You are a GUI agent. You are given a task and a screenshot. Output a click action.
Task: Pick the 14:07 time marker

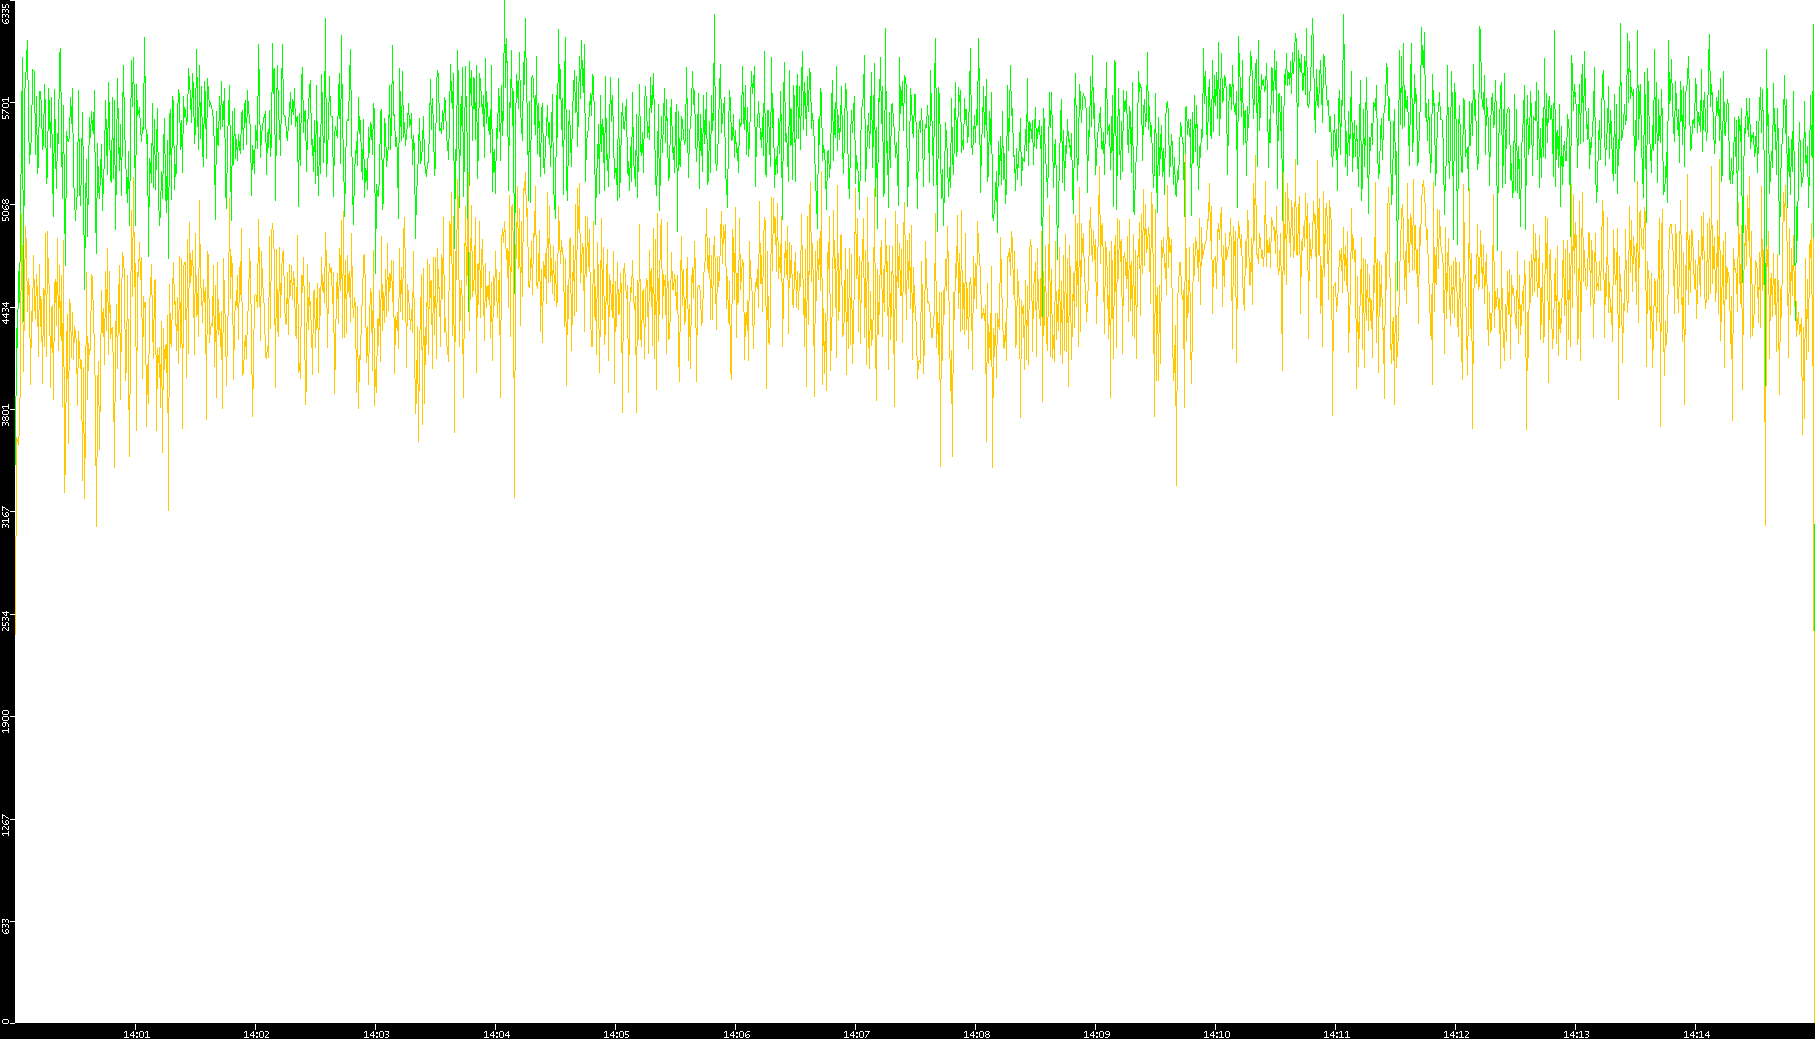[x=856, y=1033]
